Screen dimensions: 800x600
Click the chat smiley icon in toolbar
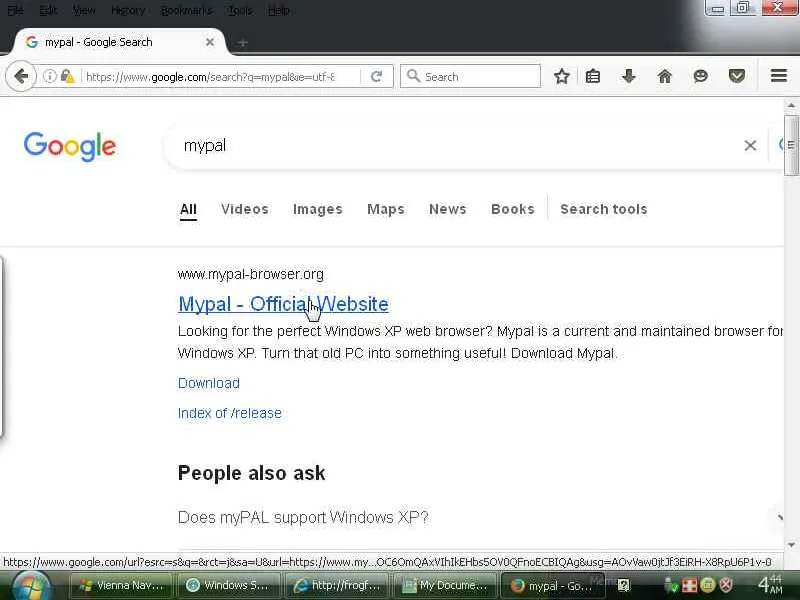click(701, 77)
